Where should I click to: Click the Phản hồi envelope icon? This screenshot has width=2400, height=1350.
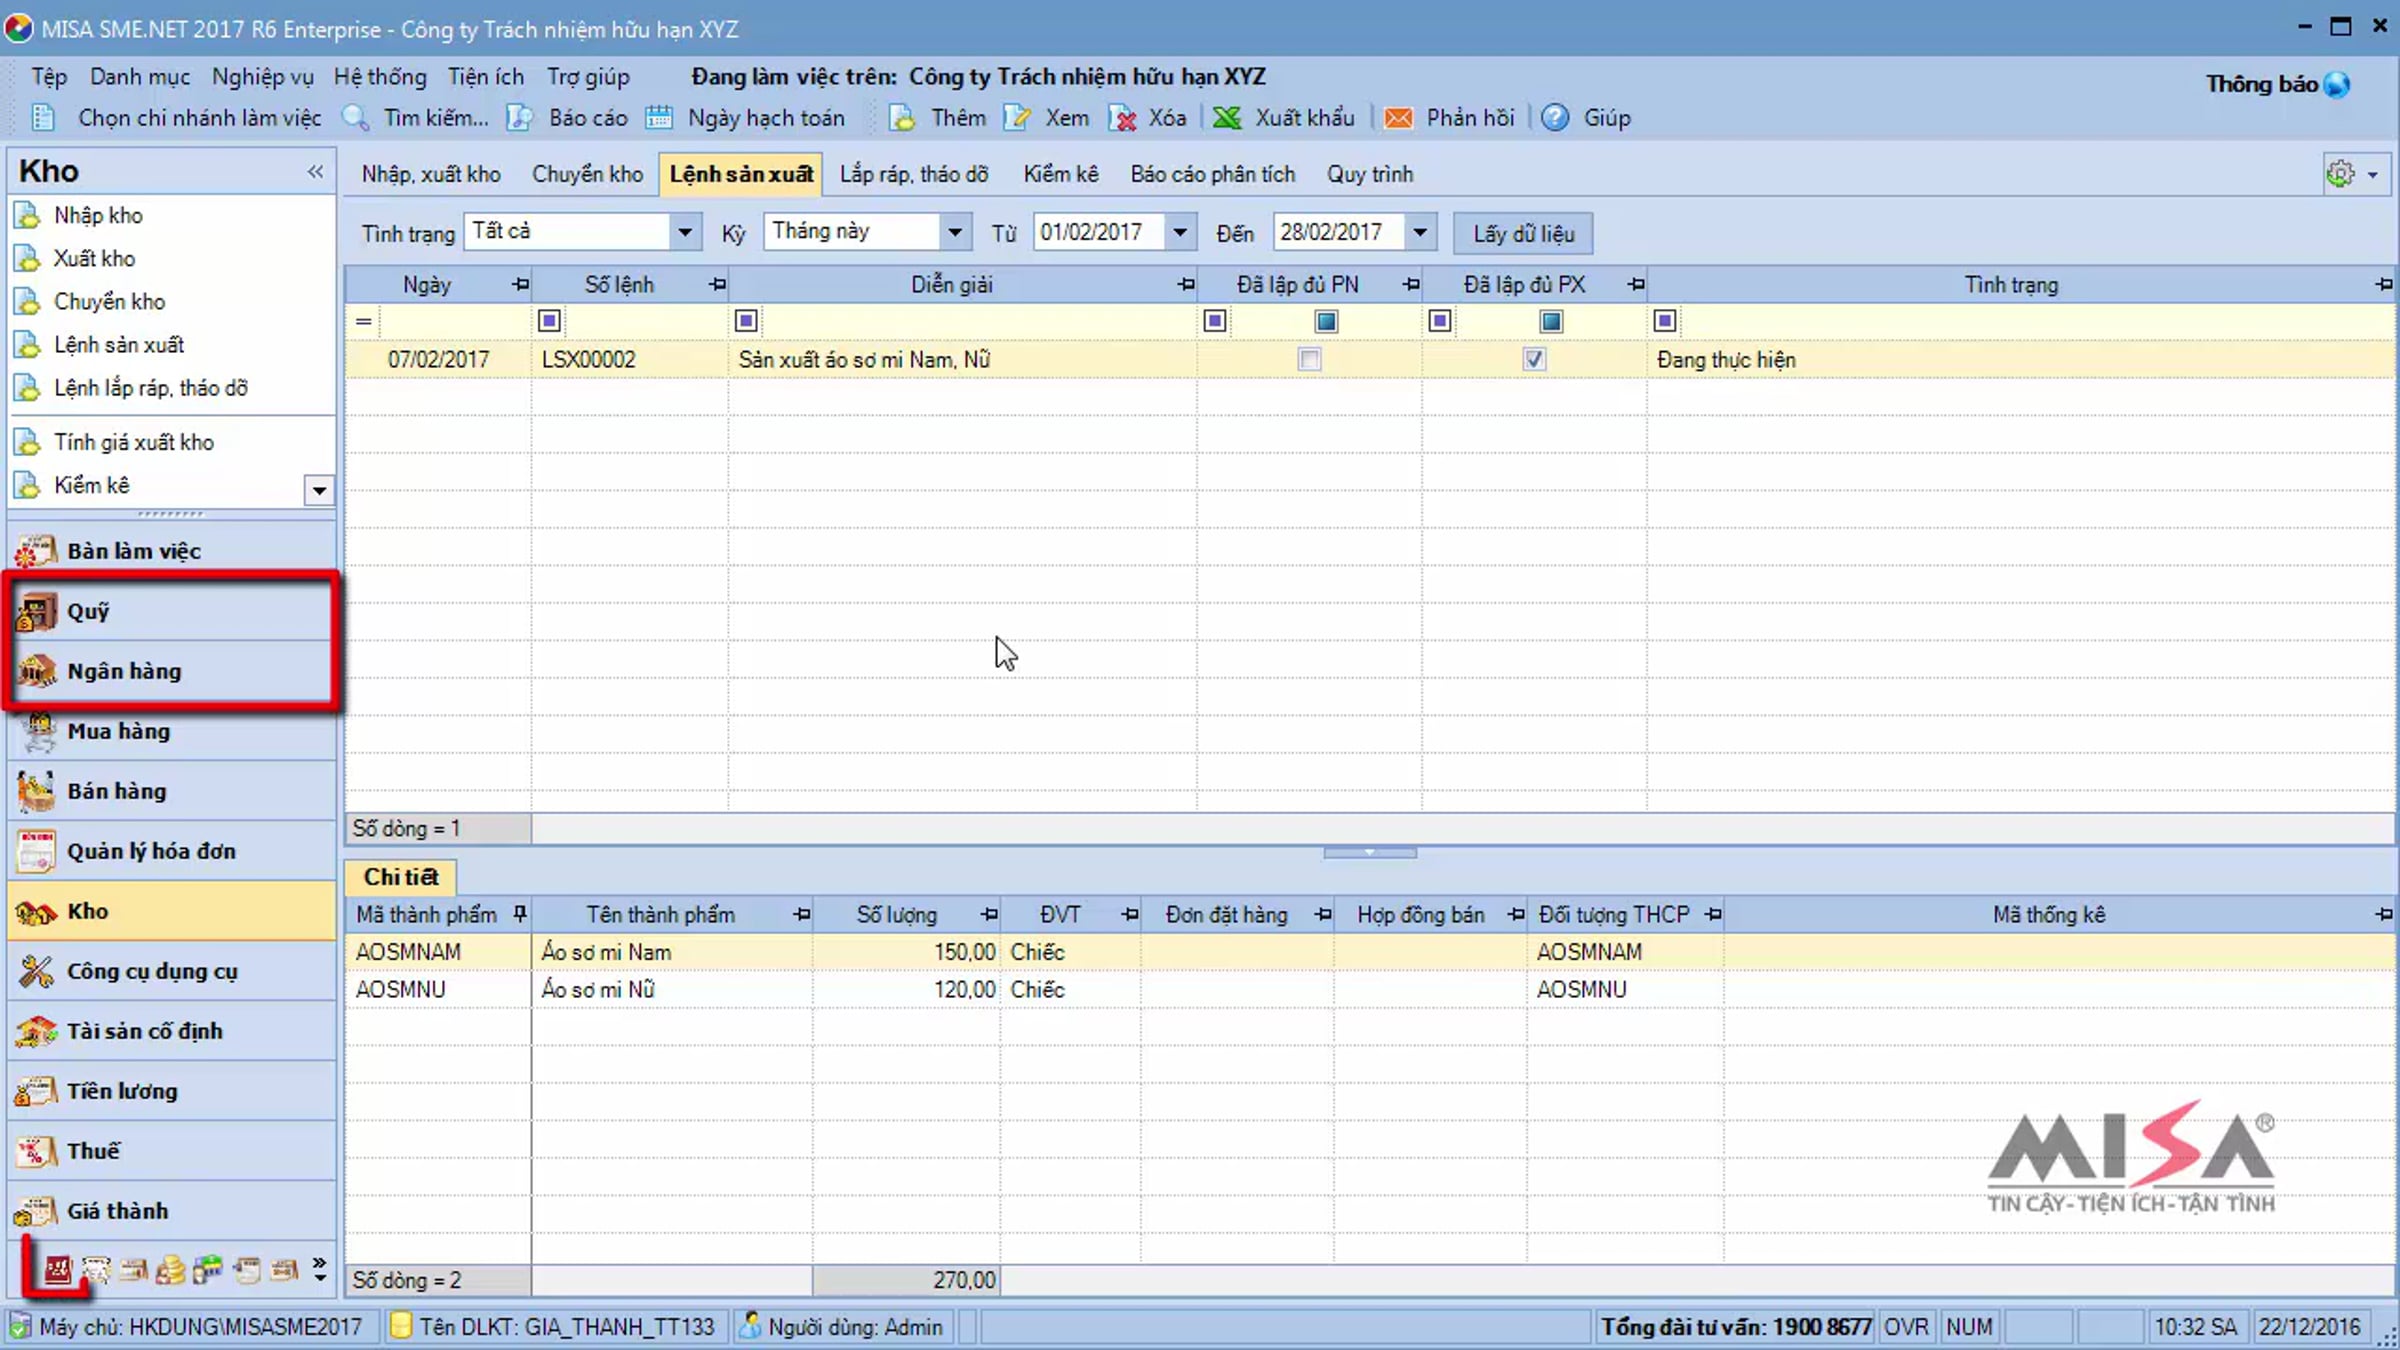click(x=1398, y=118)
